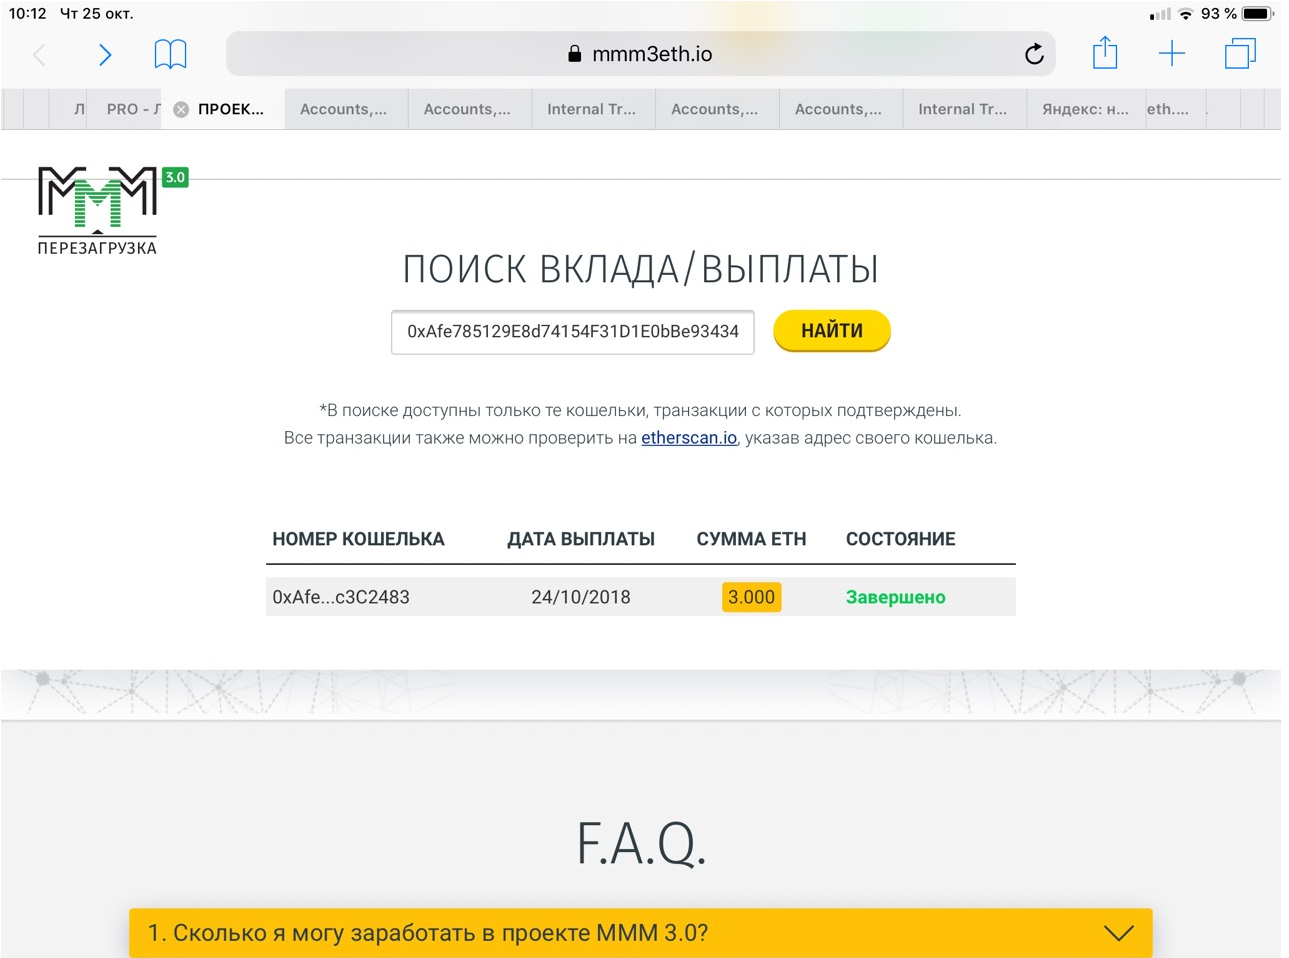Close the ПРОЕК... tab with its X
The height and width of the screenshot is (958, 1289).
[x=181, y=110]
